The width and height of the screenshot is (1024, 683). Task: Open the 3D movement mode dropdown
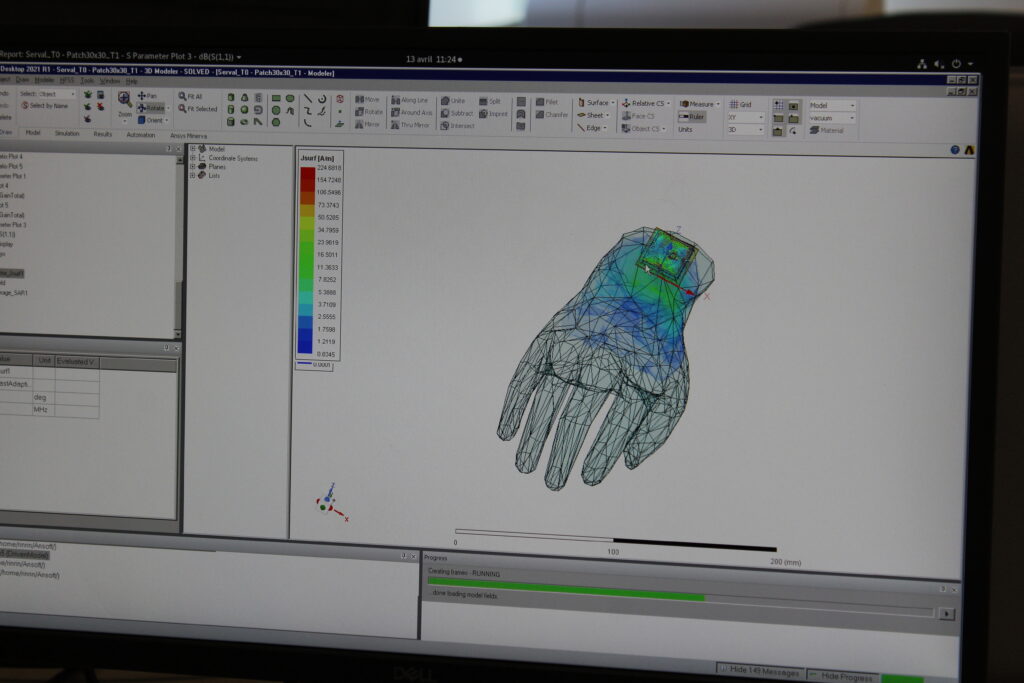(745, 130)
